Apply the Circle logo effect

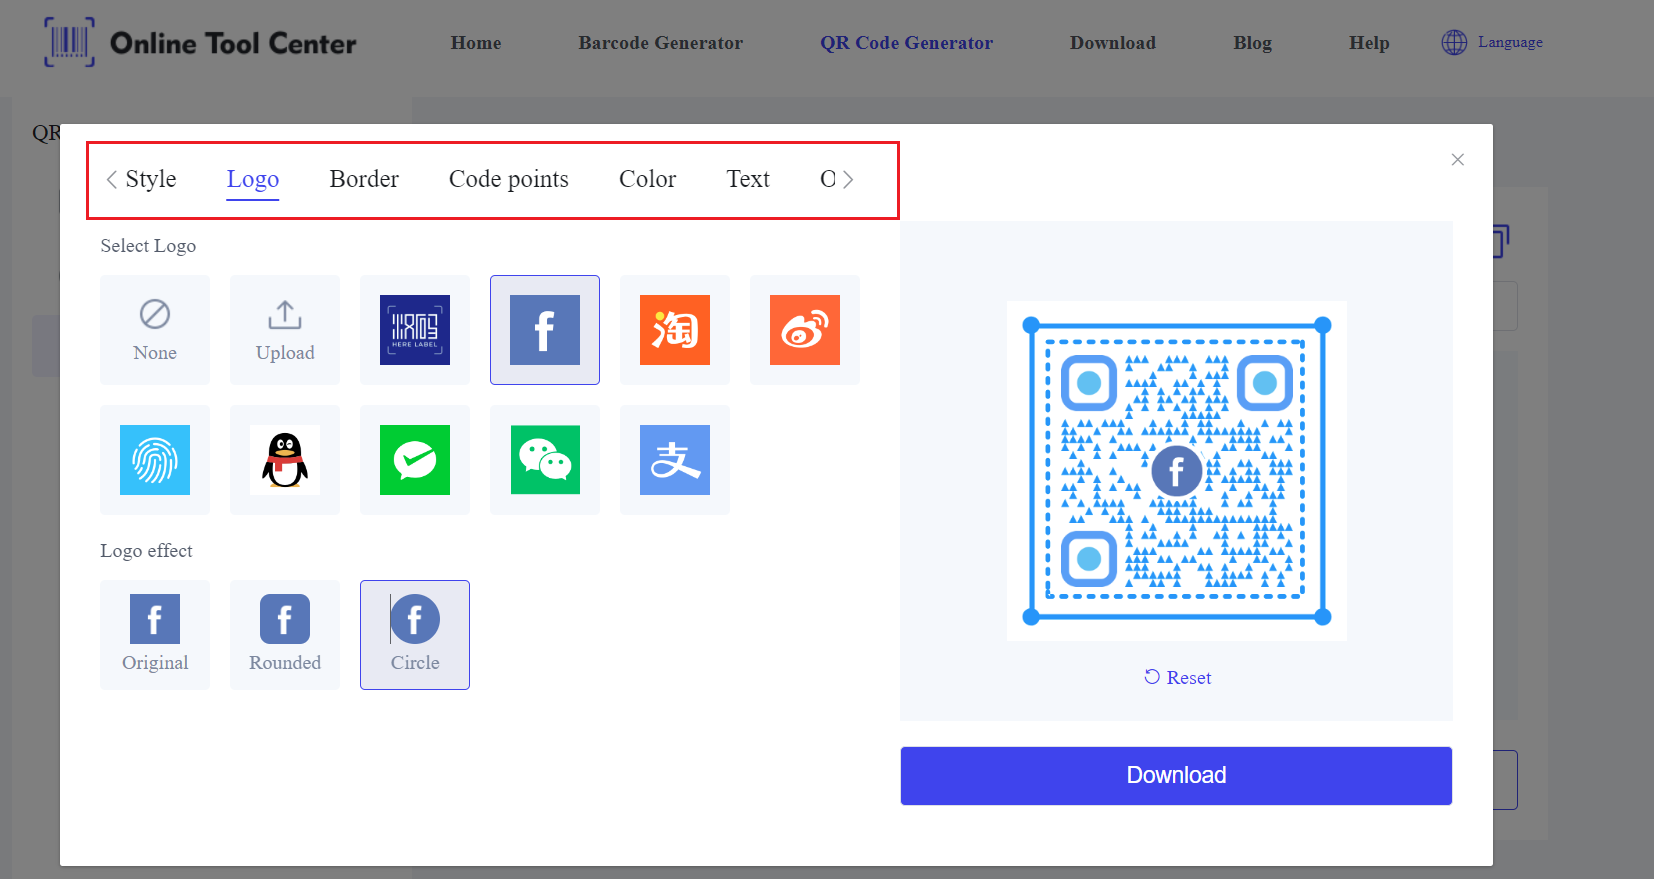coord(415,635)
